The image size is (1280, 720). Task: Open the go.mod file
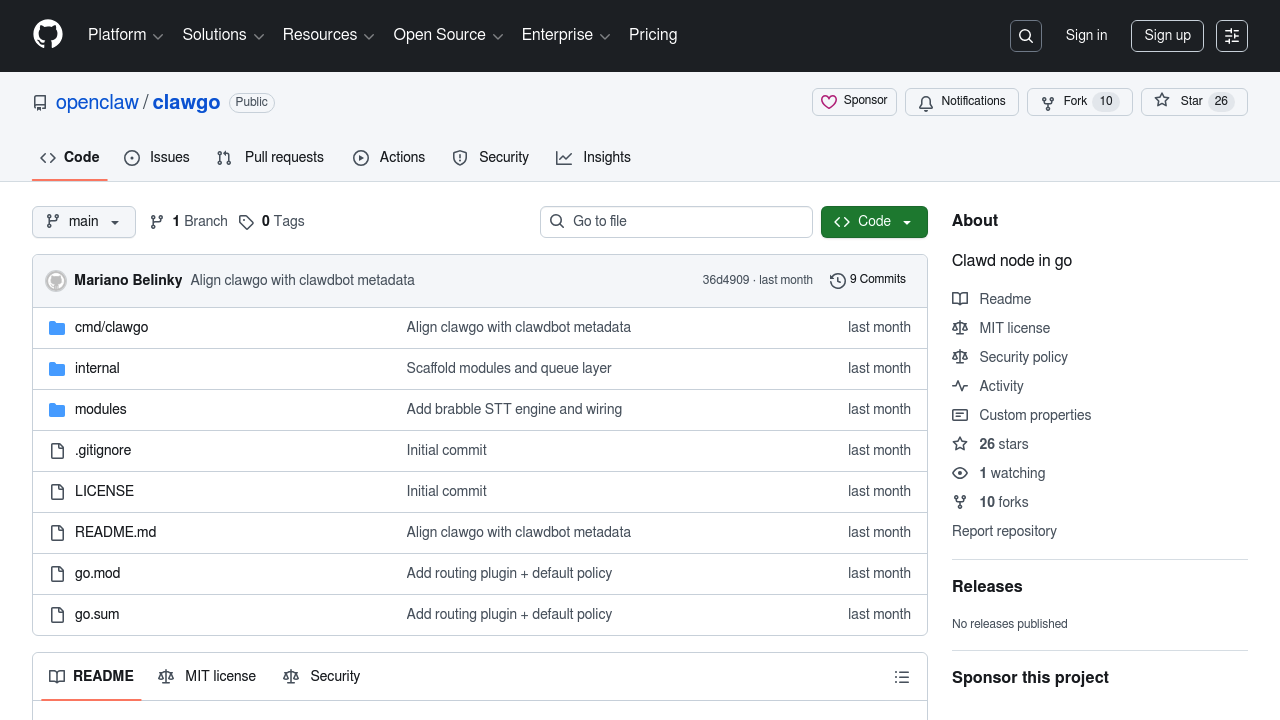coord(98,573)
